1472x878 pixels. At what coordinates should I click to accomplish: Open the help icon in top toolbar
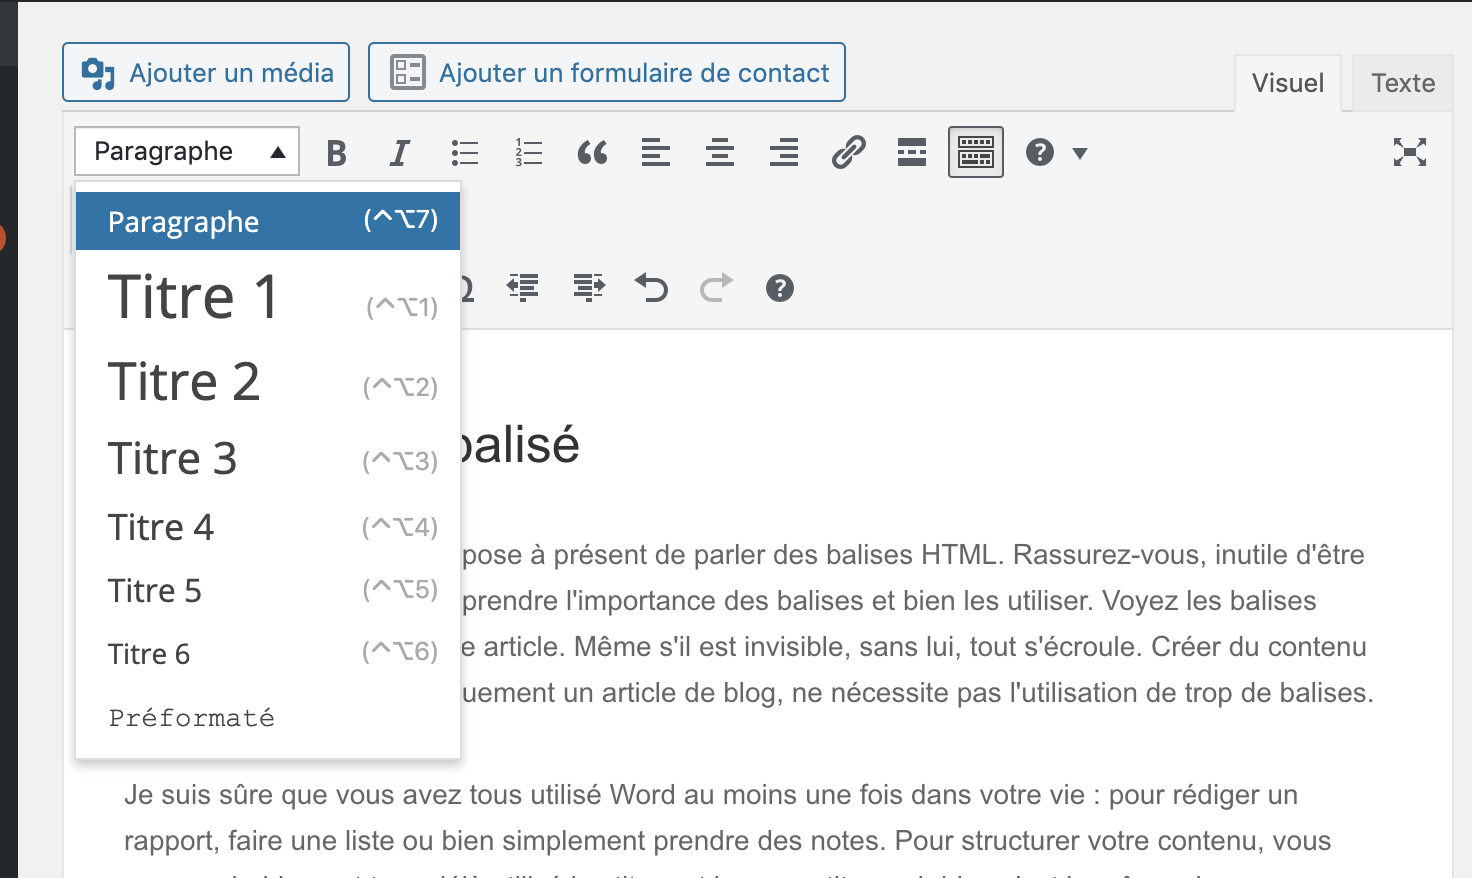[1040, 152]
